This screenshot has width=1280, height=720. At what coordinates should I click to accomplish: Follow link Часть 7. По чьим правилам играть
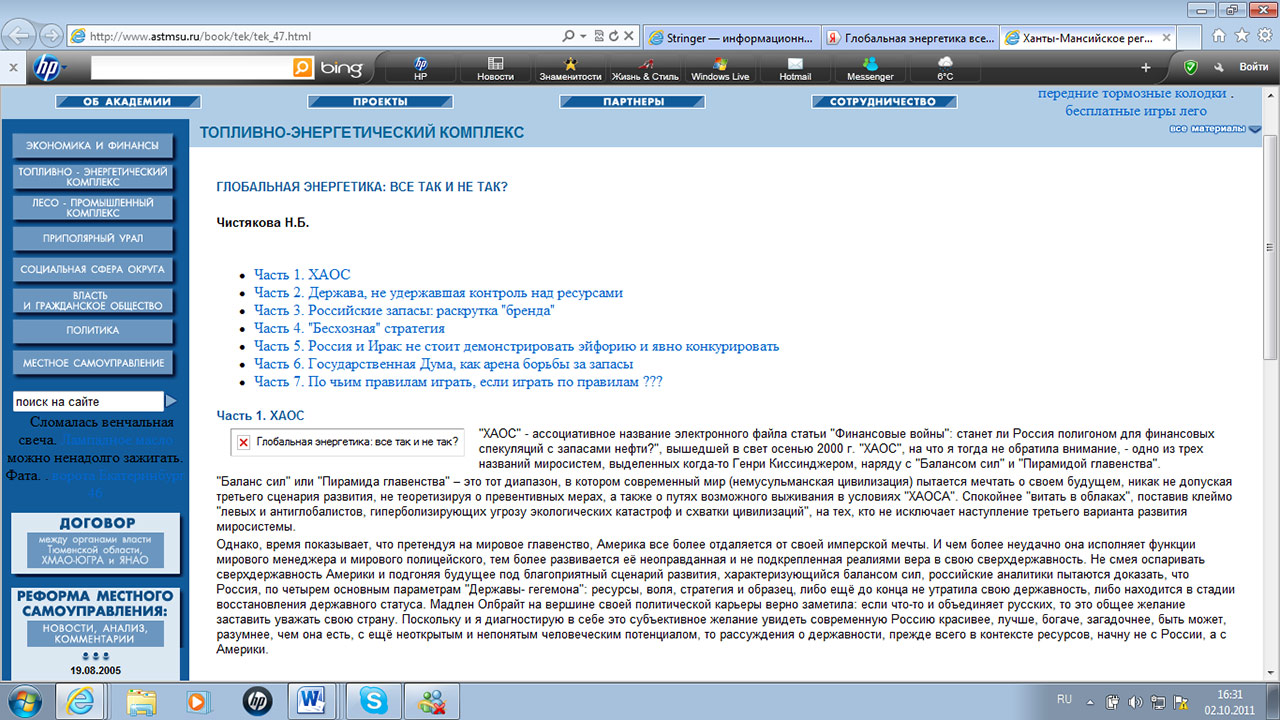[x=458, y=382]
